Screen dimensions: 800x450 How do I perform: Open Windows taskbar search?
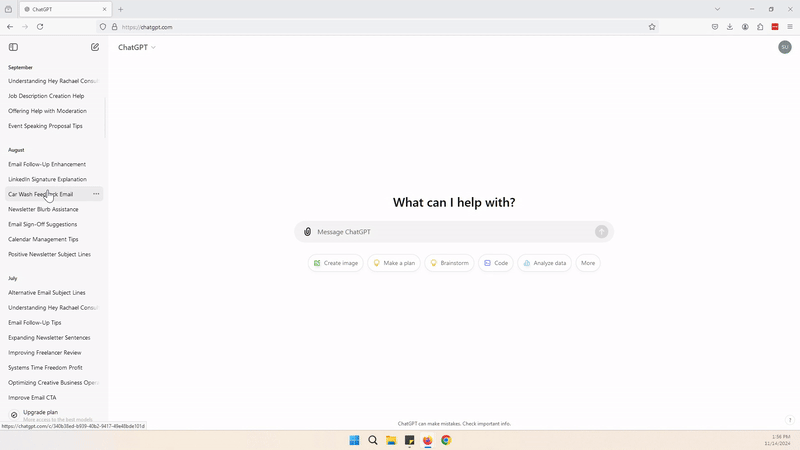373,440
